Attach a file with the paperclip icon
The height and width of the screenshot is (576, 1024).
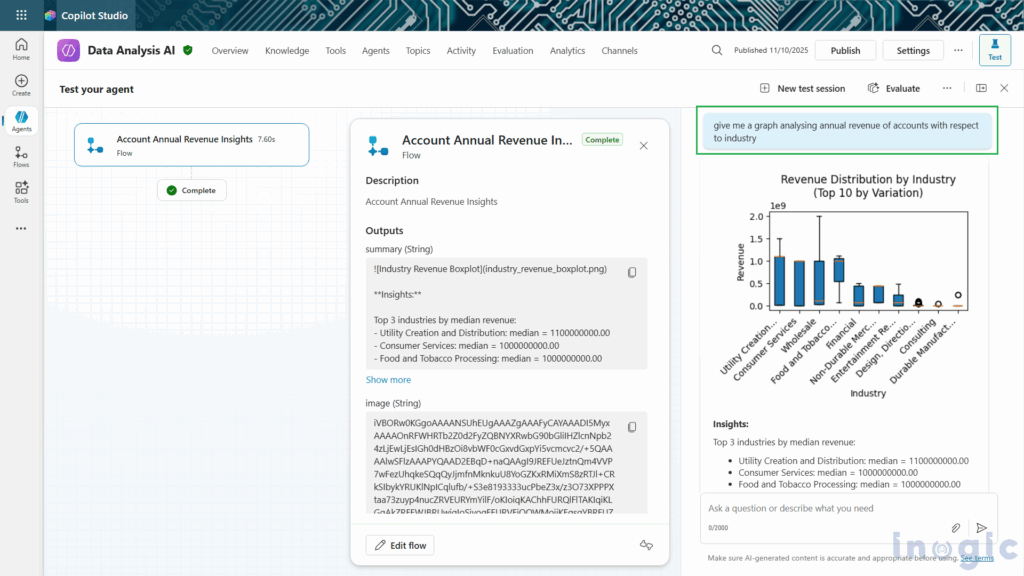[x=956, y=526]
